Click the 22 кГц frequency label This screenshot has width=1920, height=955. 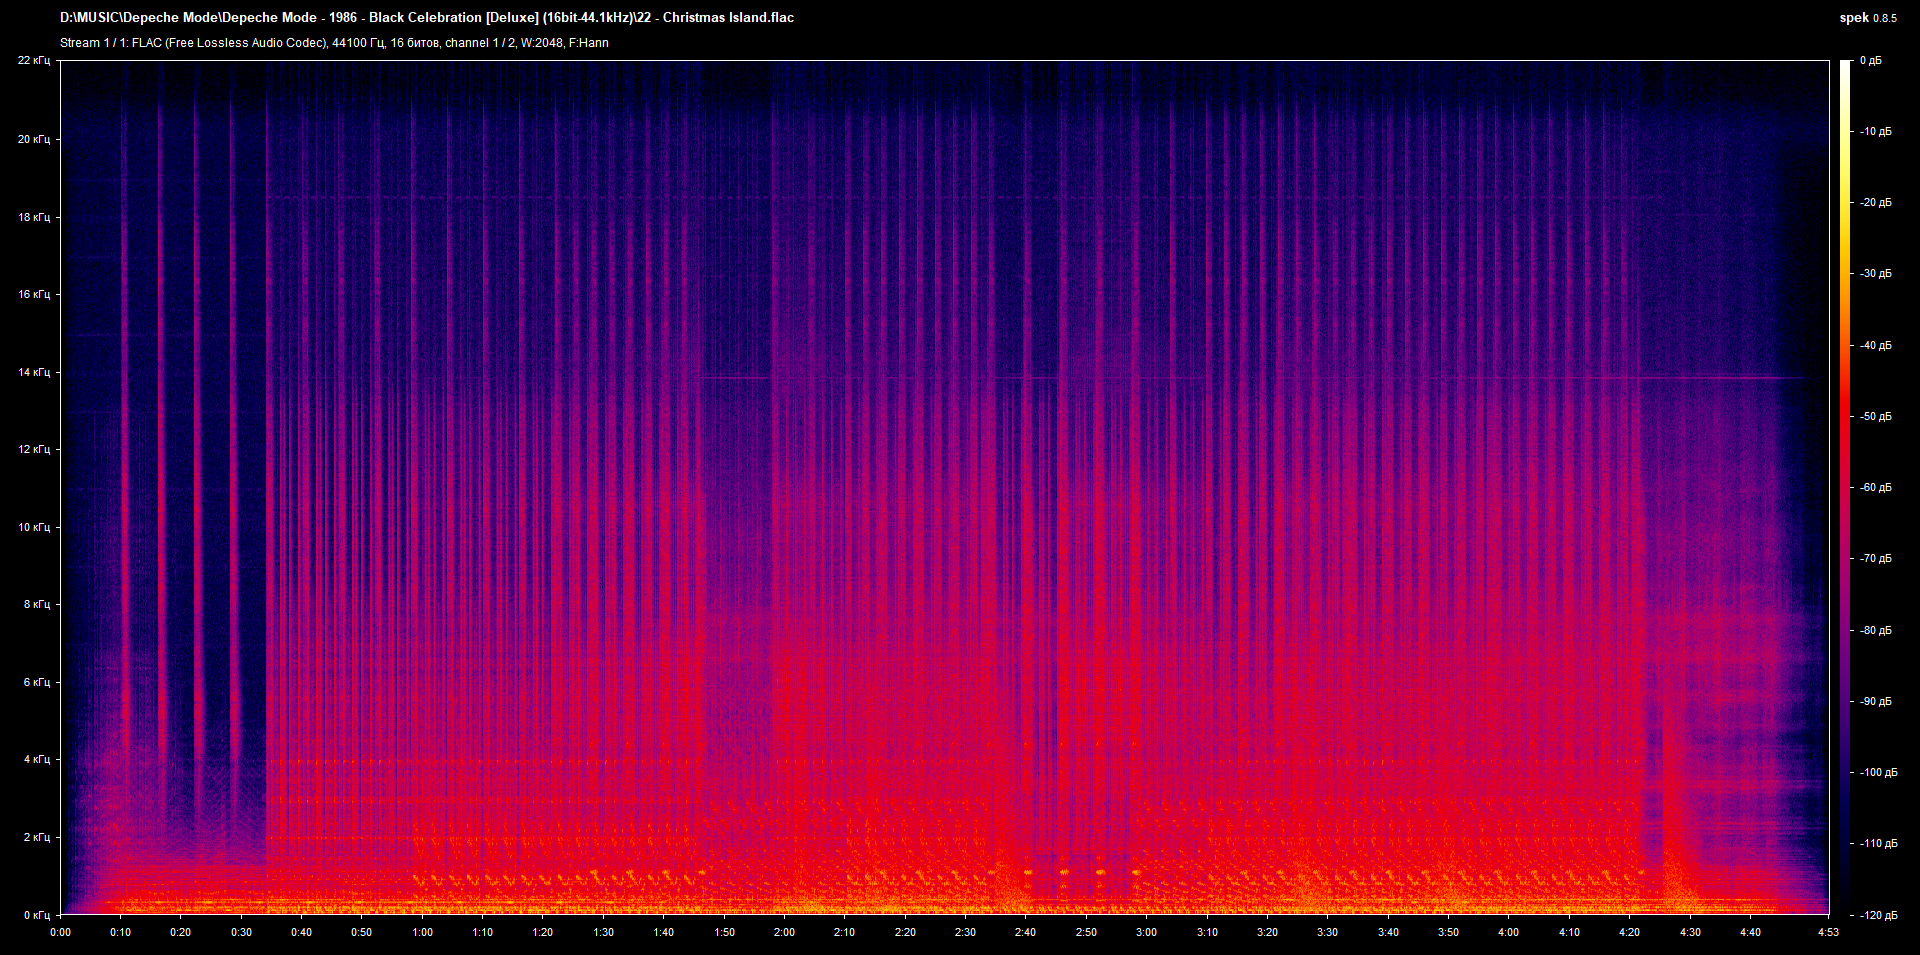34,61
